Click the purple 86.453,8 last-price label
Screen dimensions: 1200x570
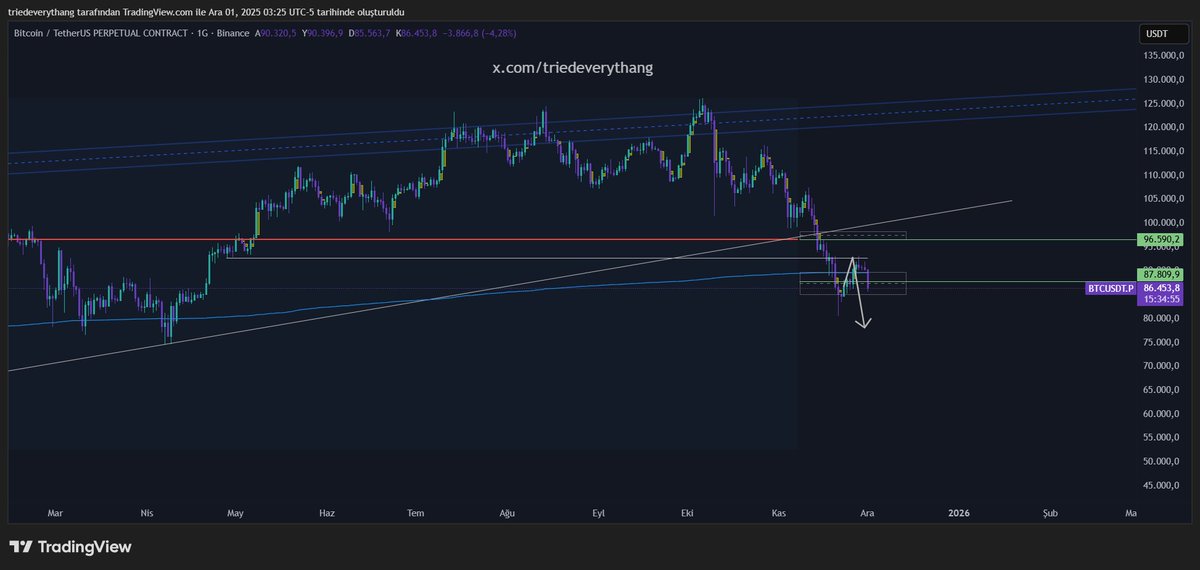[x=1160, y=287]
